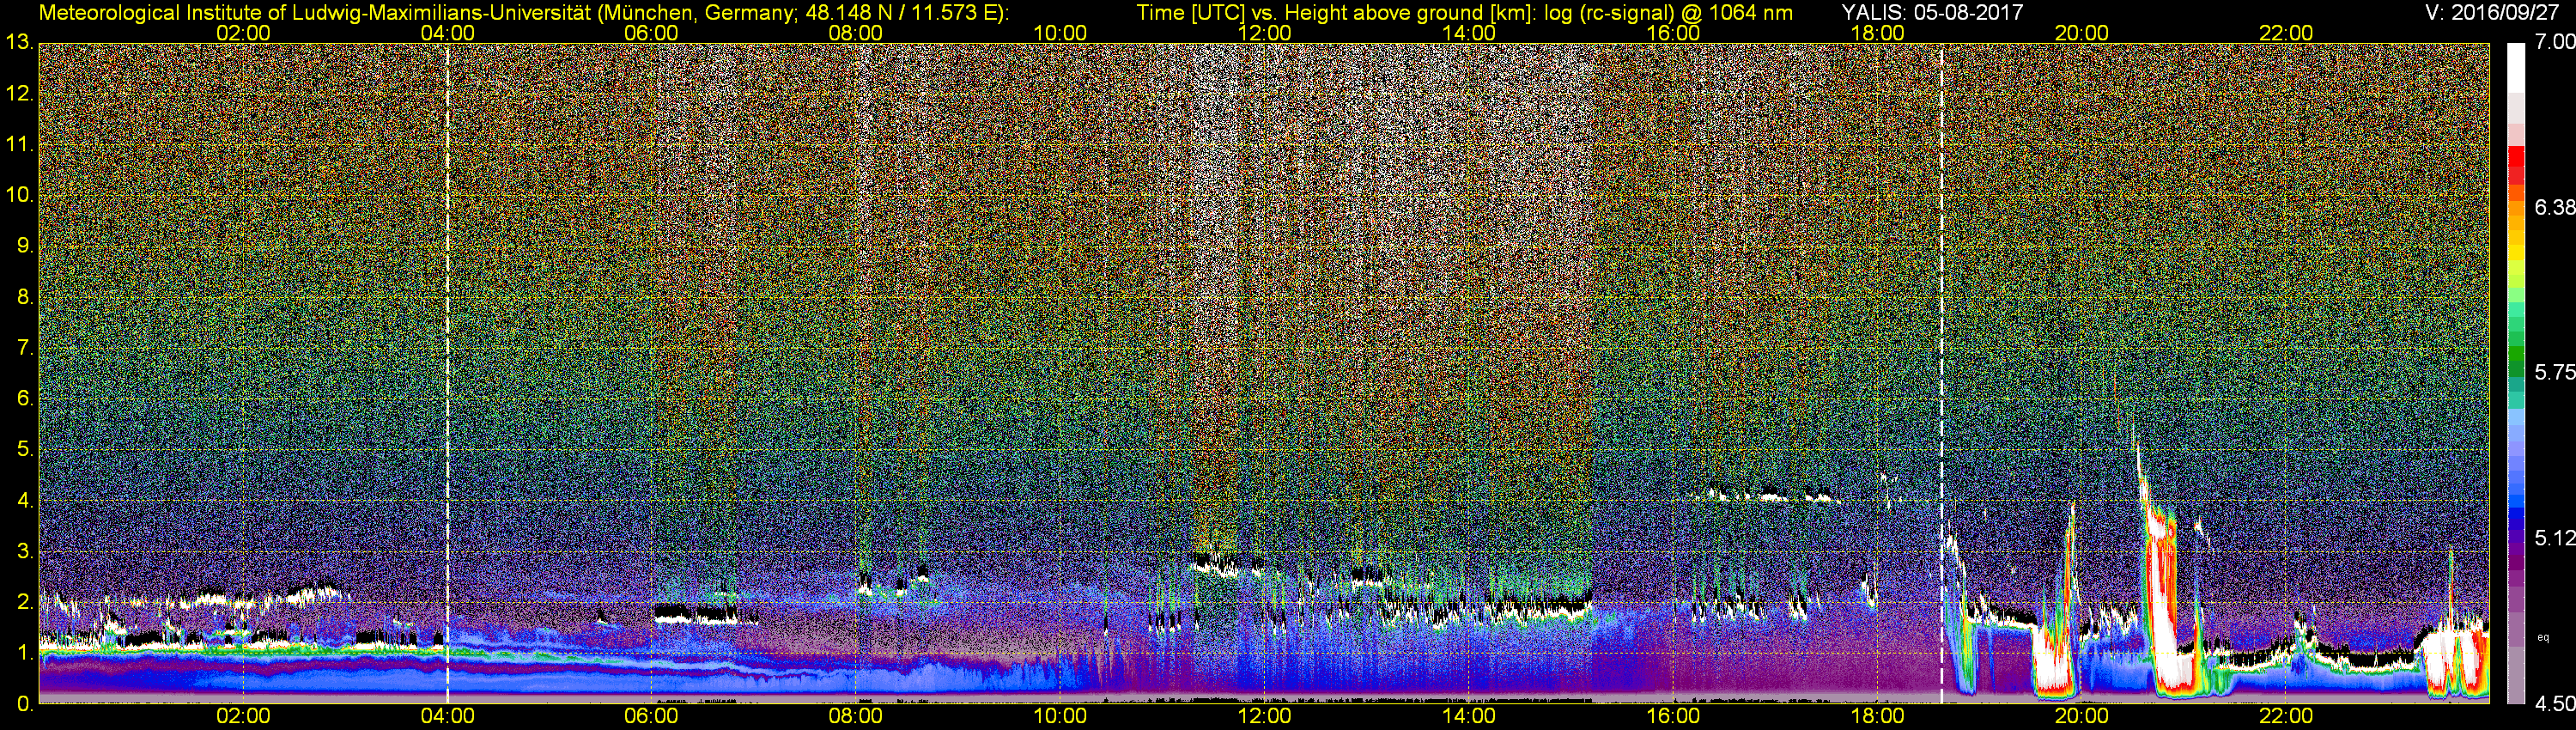Click the 12:00 label on the top time axis
The image size is (2576, 730).
click(1264, 33)
